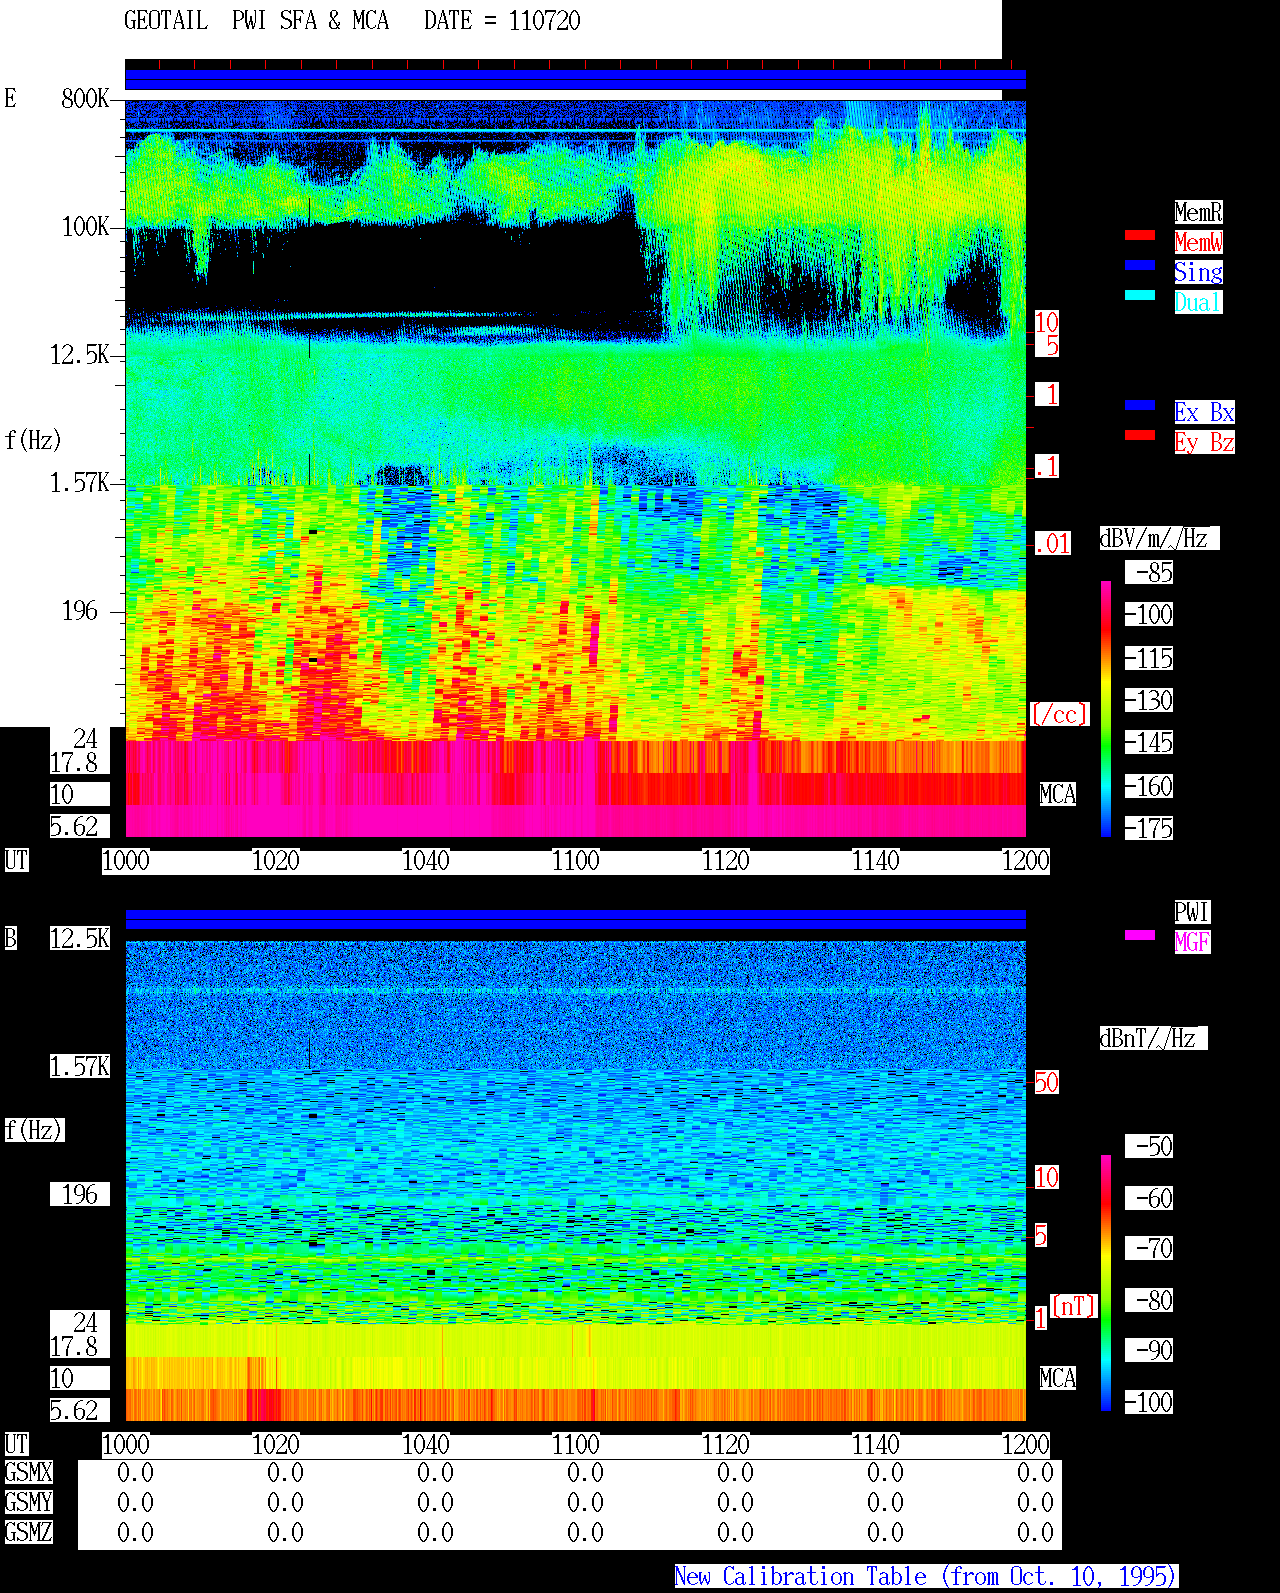The width and height of the screenshot is (1280, 1593).
Task: Click the MemW legend label
Action: [1198, 242]
